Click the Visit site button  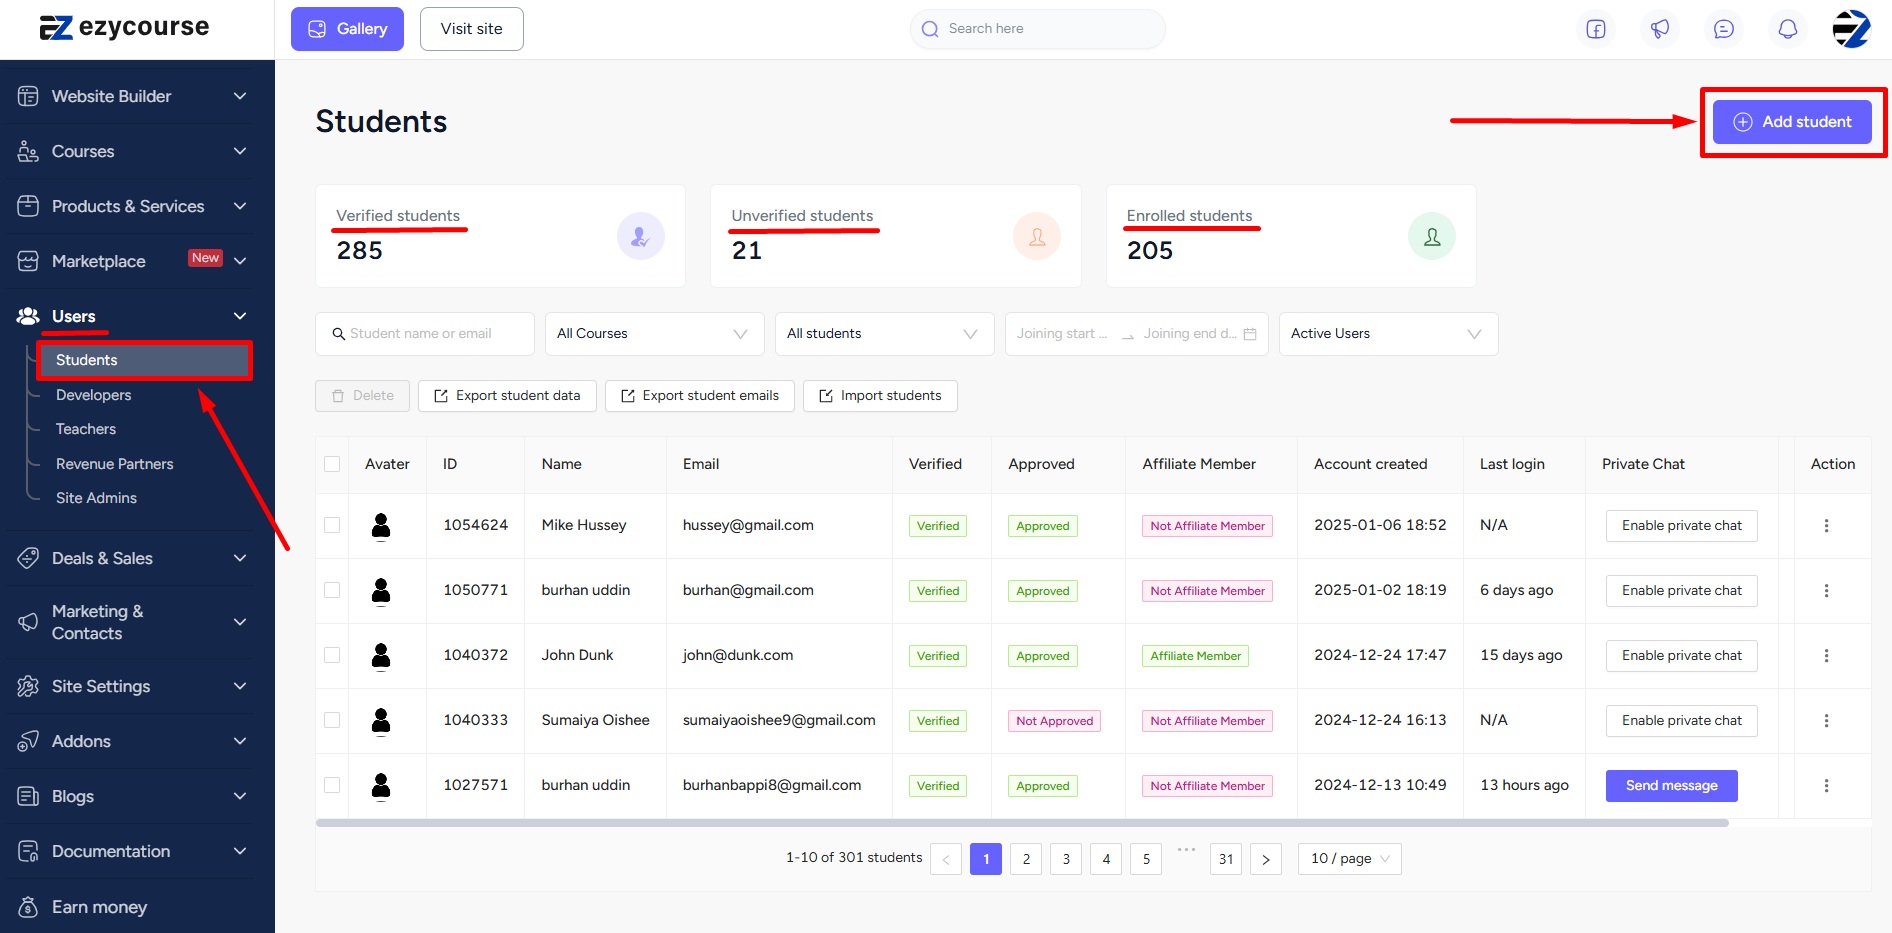(x=472, y=29)
